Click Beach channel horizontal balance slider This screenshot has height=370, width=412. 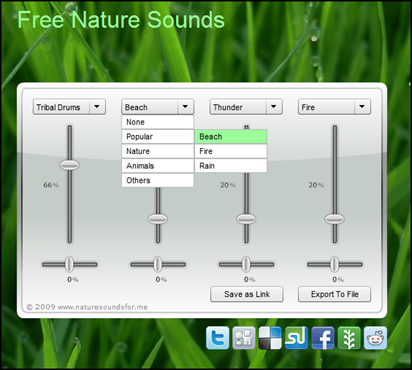pyautogui.click(x=158, y=264)
